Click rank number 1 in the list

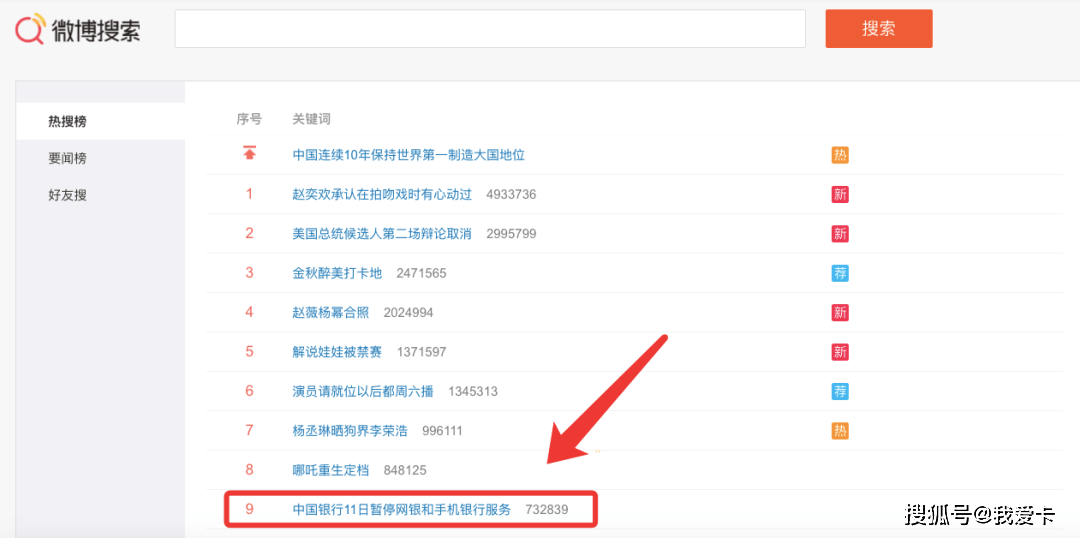click(249, 194)
